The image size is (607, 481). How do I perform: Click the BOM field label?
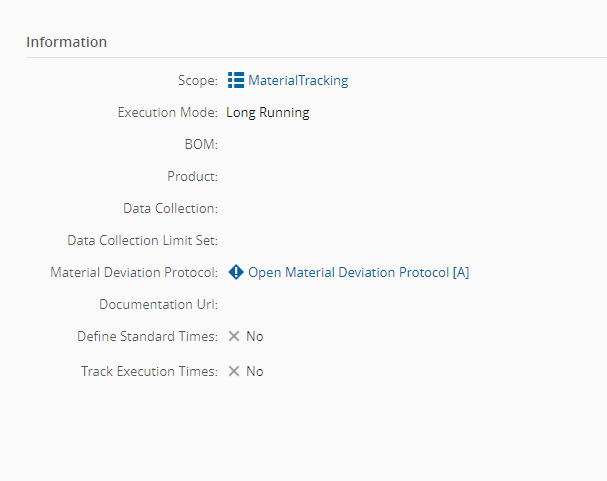click(x=203, y=144)
